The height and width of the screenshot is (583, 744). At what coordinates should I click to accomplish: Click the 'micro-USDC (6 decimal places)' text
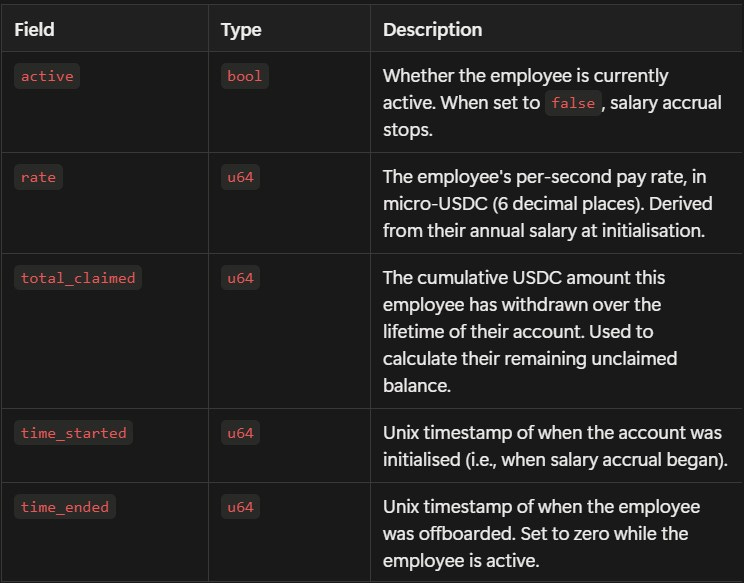(495, 203)
